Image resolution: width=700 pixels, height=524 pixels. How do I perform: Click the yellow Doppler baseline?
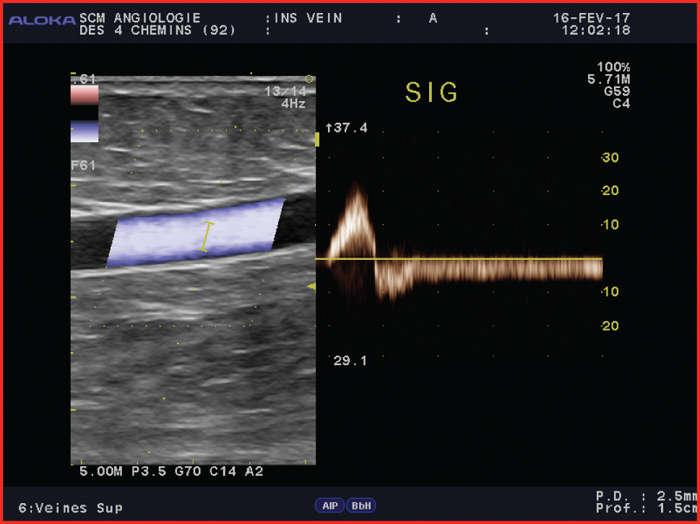point(458,258)
